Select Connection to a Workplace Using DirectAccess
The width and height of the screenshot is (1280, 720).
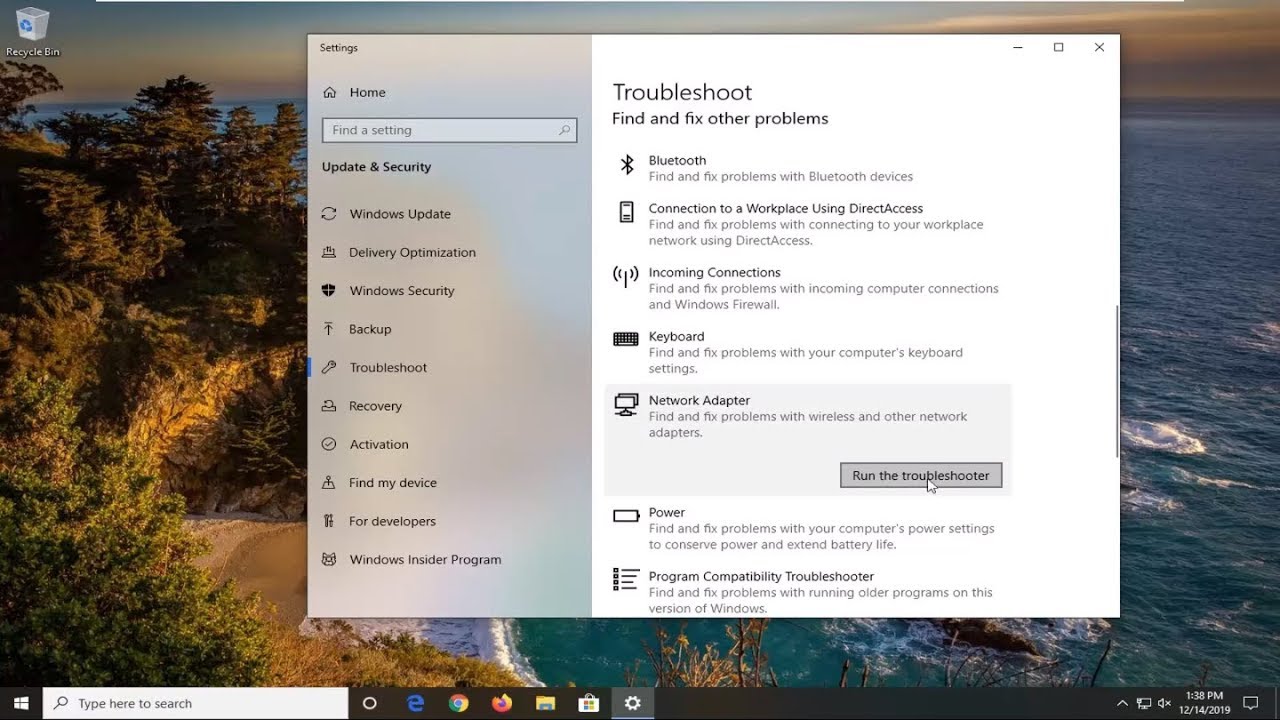(x=808, y=224)
